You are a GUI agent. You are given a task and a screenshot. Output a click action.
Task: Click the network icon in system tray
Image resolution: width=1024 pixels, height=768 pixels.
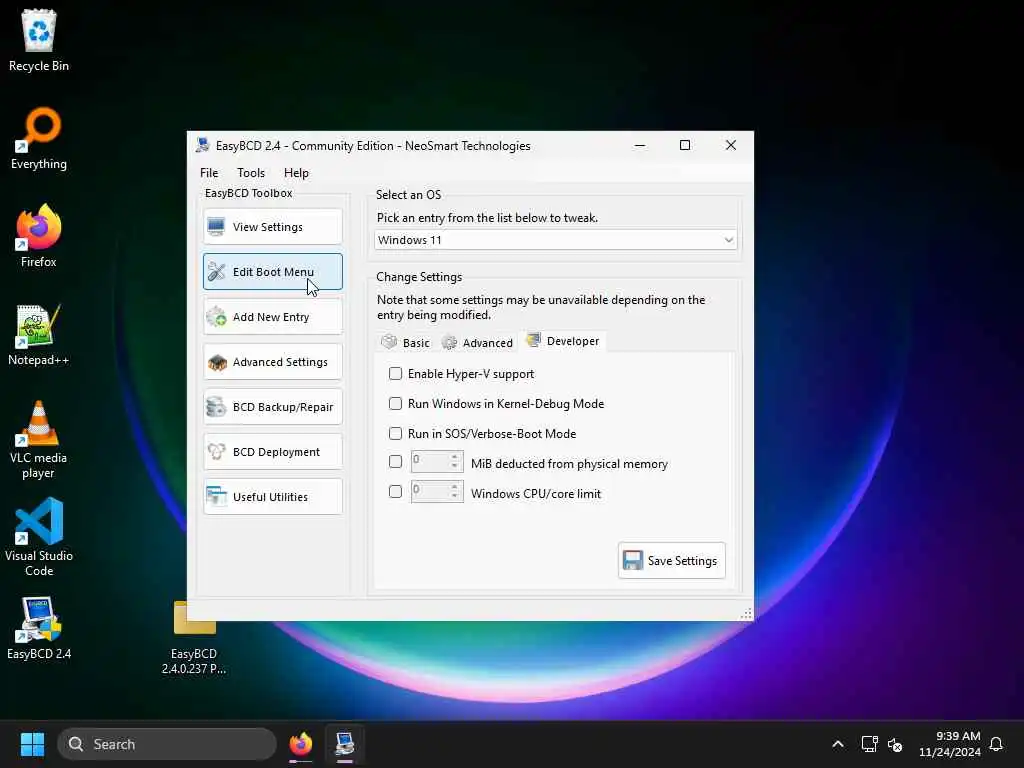(x=869, y=744)
